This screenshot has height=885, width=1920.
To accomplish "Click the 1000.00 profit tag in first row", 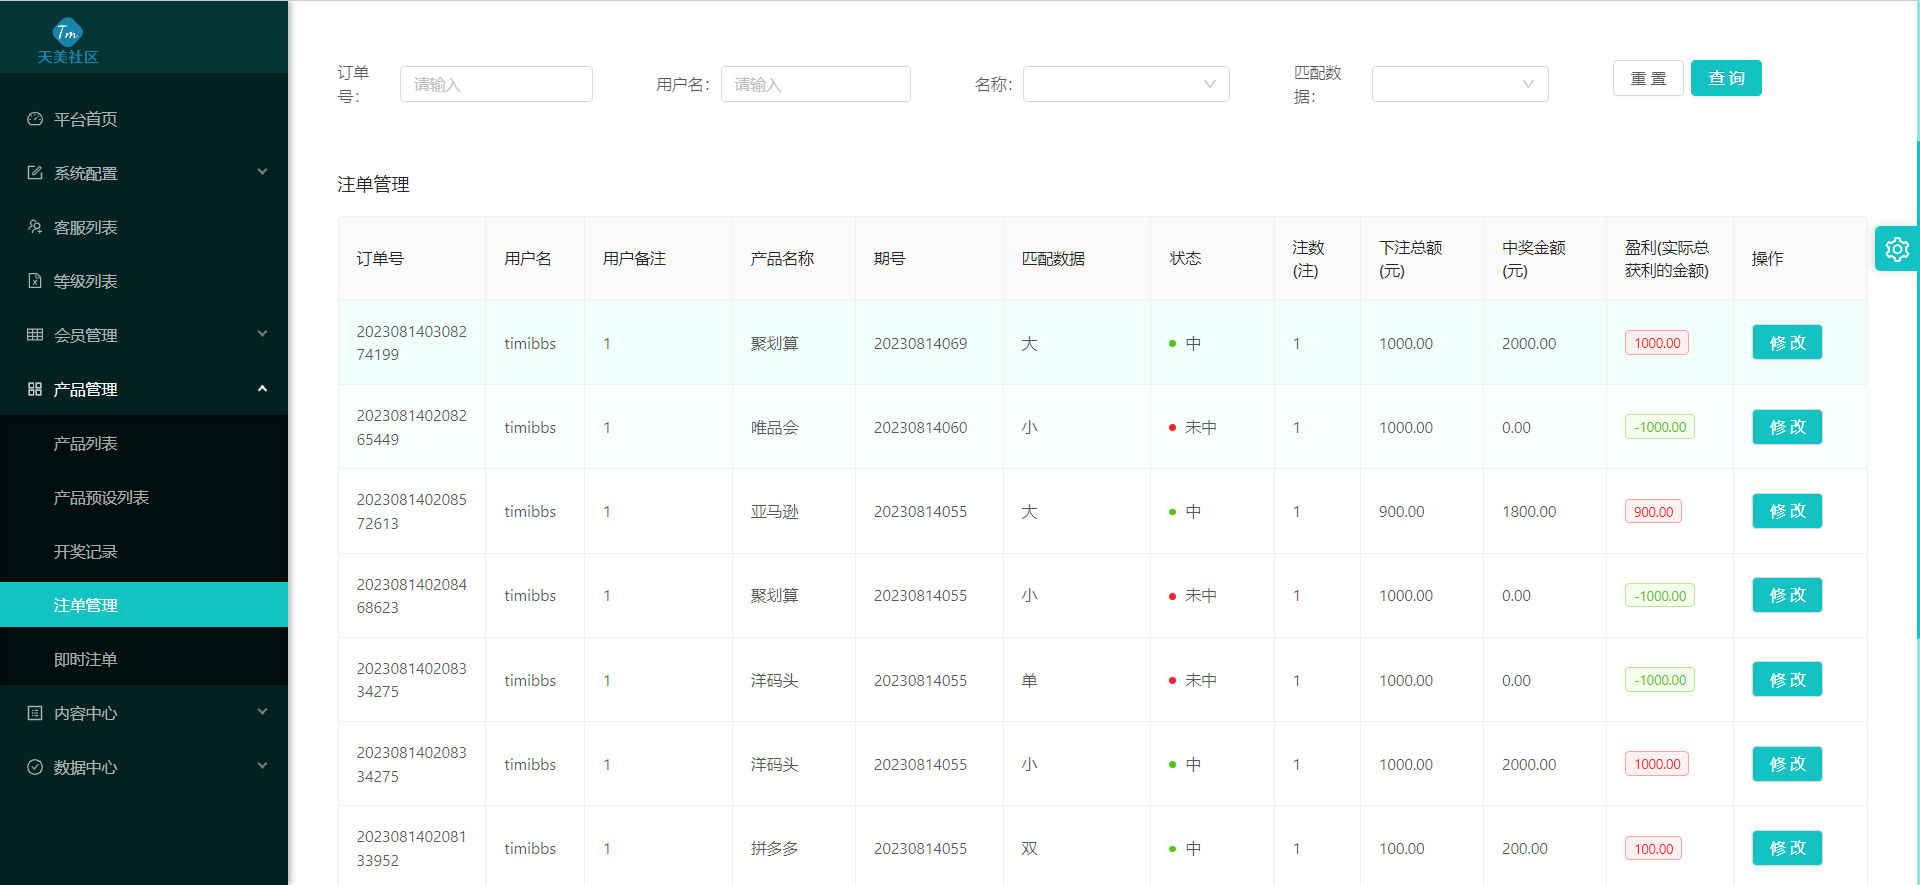I will pyautogui.click(x=1657, y=343).
